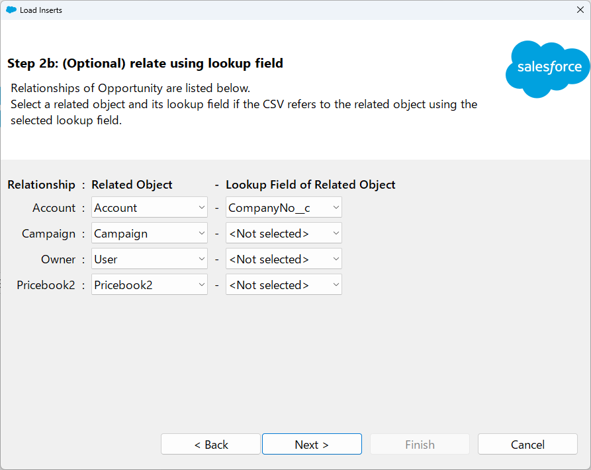Click the Back button
The image size is (591, 470).
tap(211, 444)
